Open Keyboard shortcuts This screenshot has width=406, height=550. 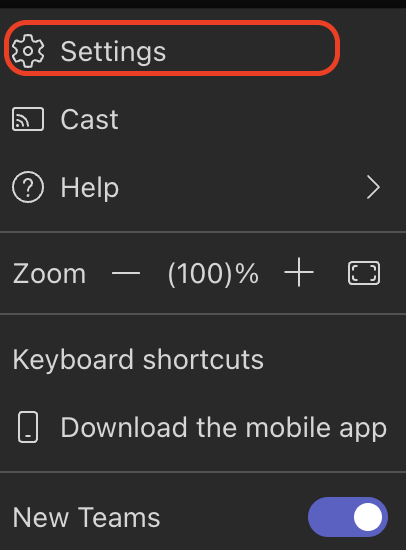point(138,360)
